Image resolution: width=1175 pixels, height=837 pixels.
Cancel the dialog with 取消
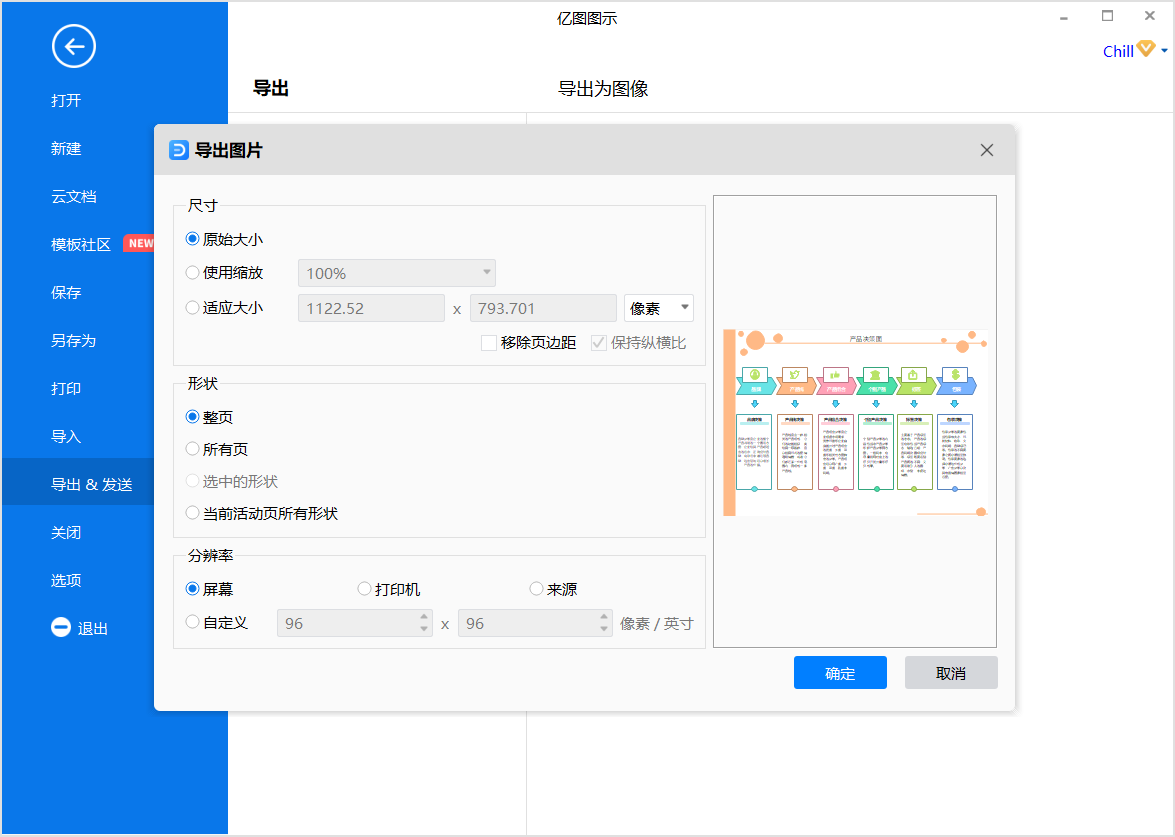click(x=951, y=673)
